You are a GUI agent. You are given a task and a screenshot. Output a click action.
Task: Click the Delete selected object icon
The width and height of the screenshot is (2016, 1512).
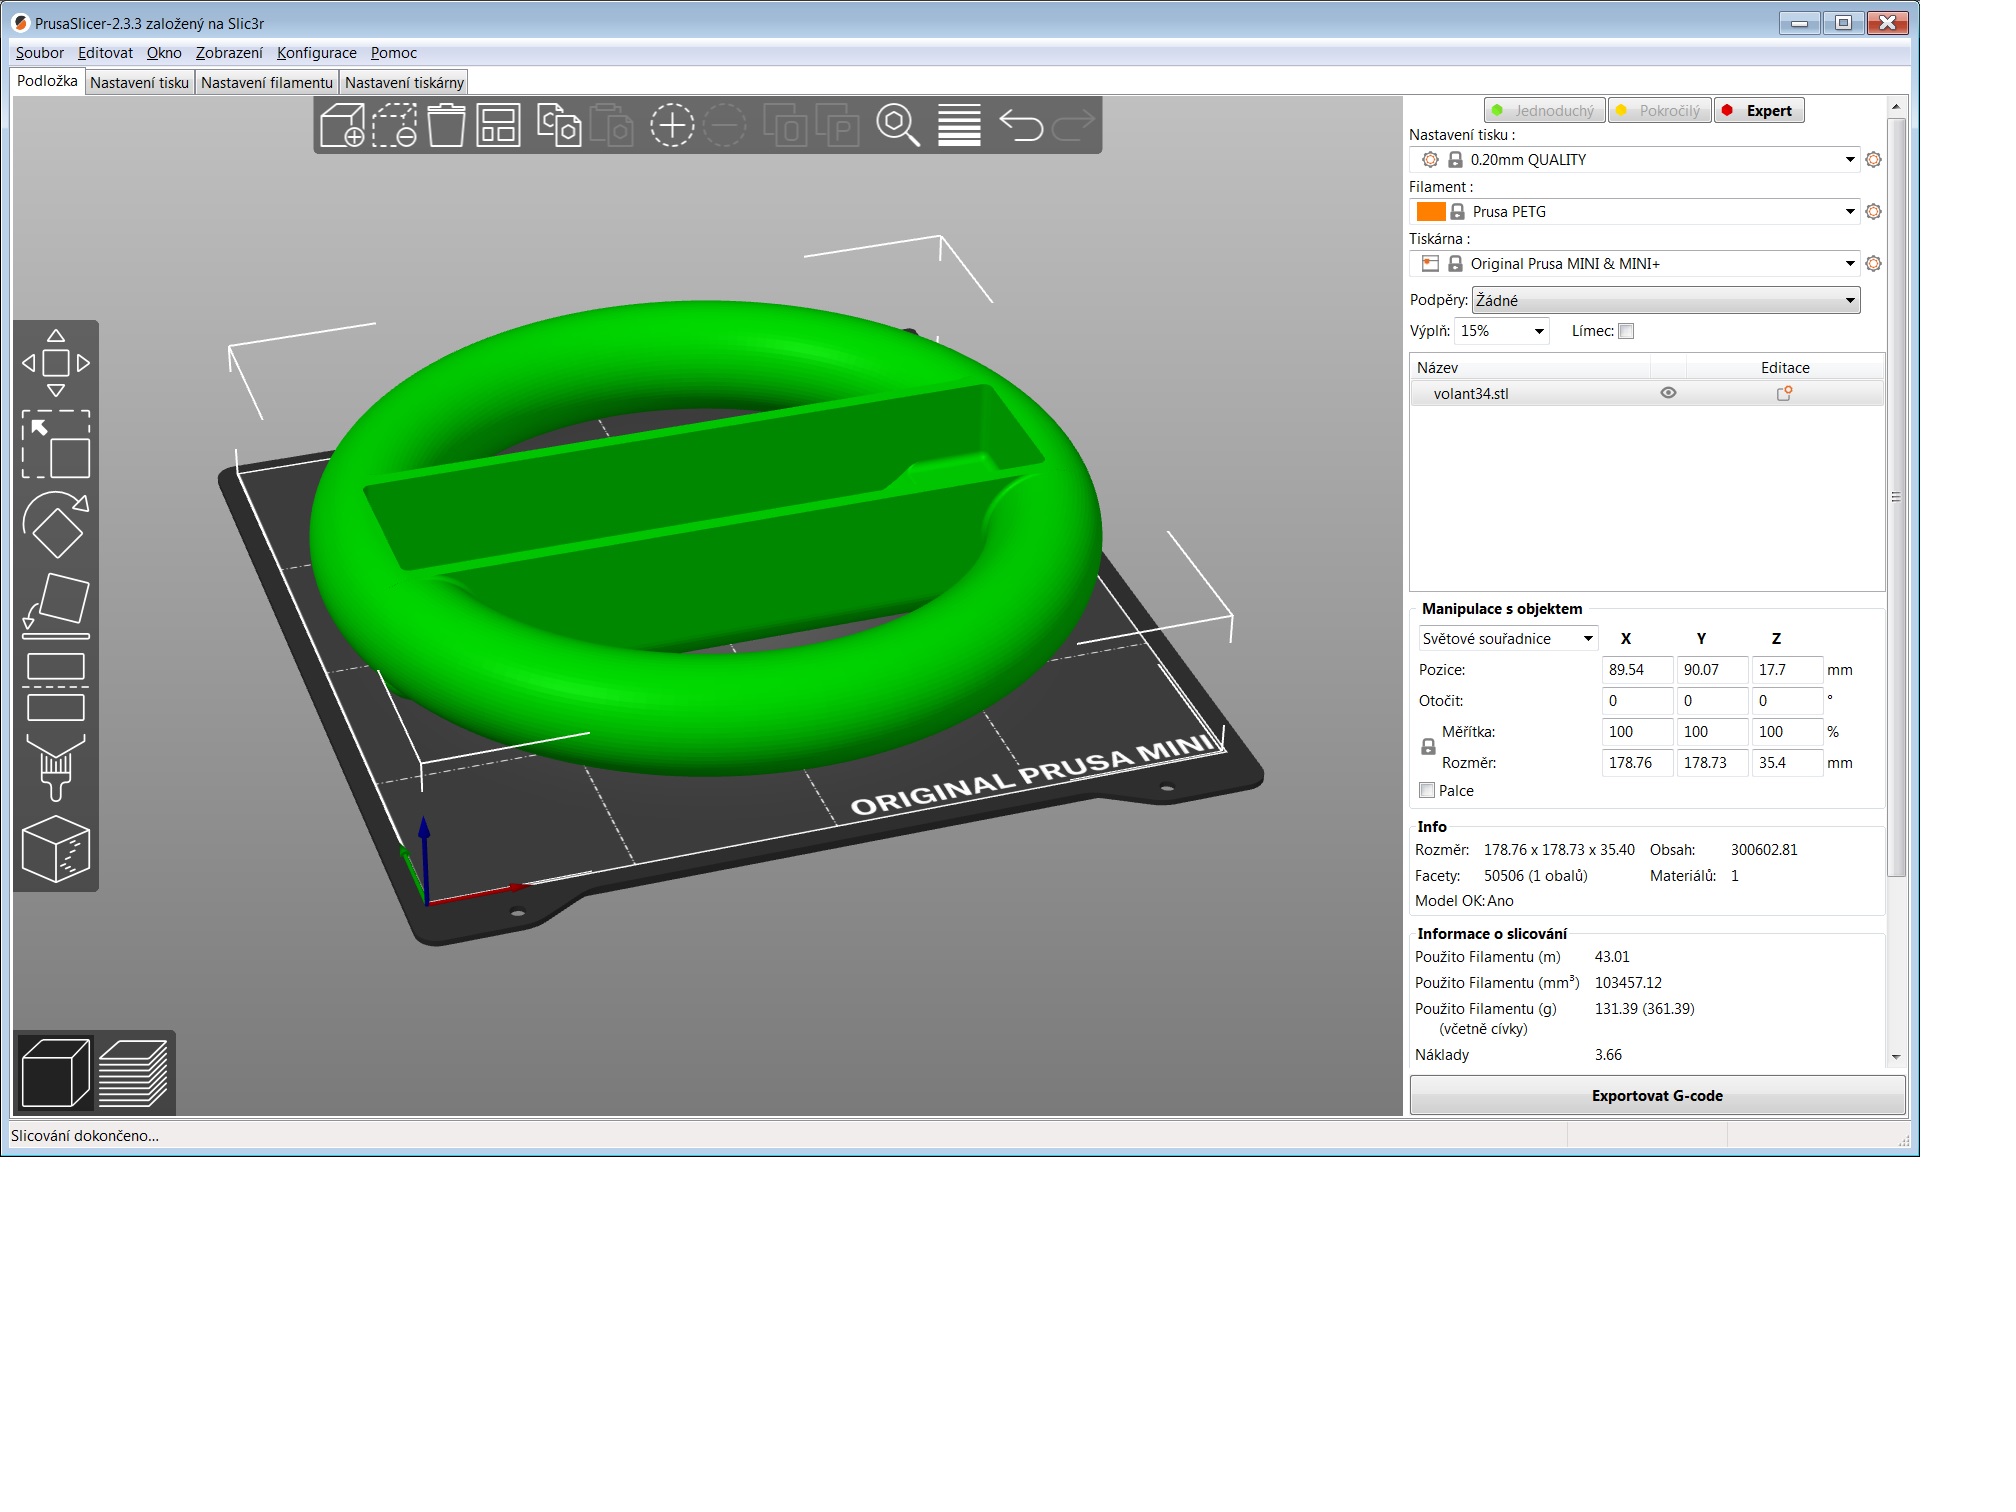tap(394, 126)
